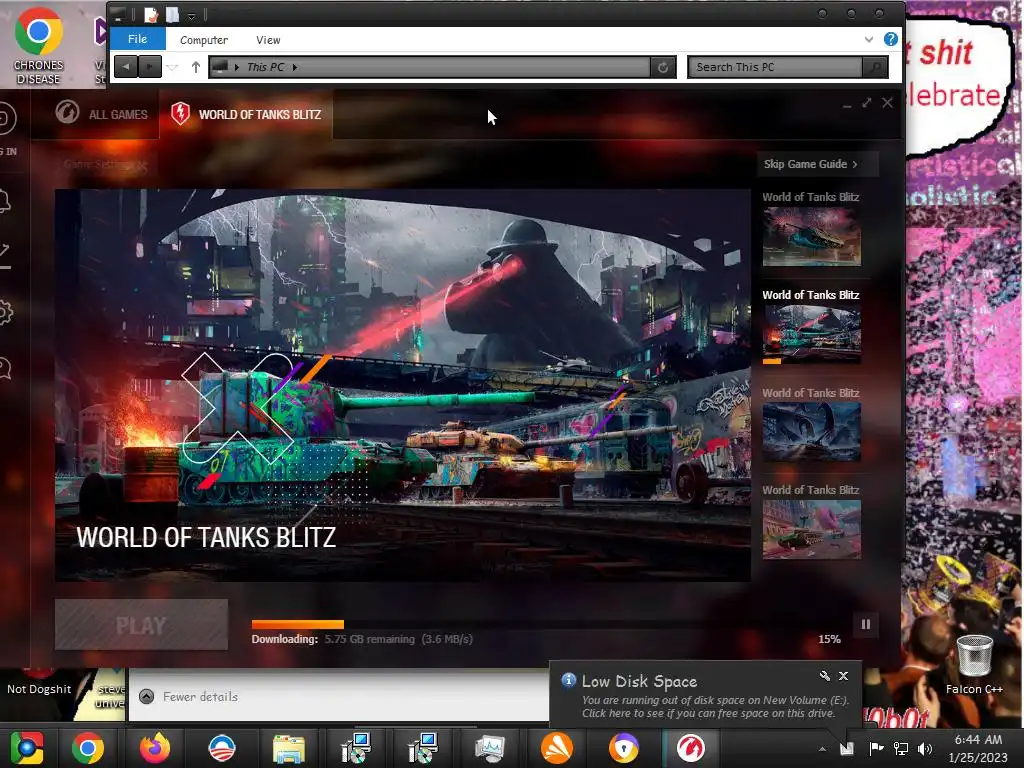Viewport: 1024px width, 768px height.
Task: Click the Wargaming logo beside ALL GAMES
Action: [x=67, y=112]
